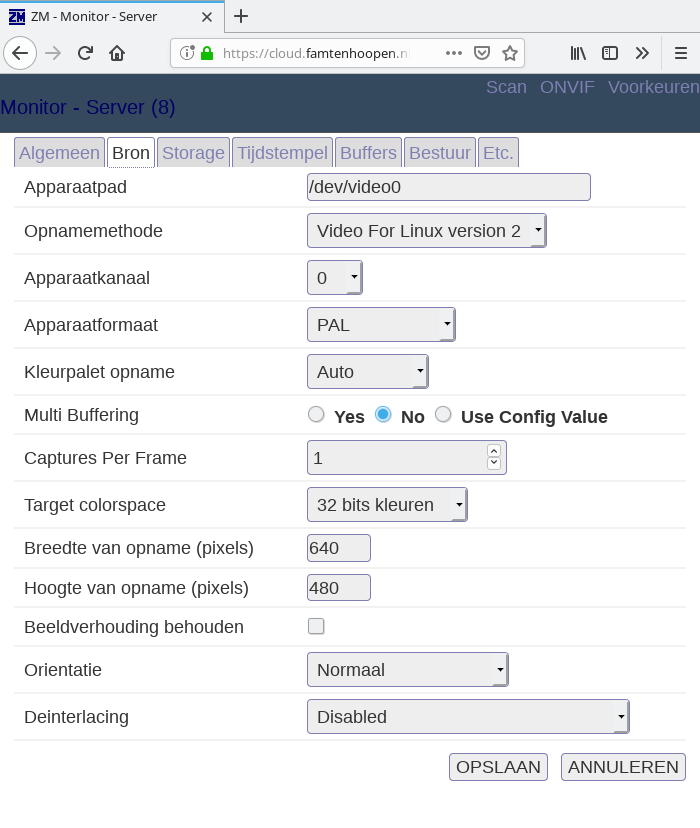Open the Library bookshelf icon
The height and width of the screenshot is (828, 700).
[x=578, y=53]
